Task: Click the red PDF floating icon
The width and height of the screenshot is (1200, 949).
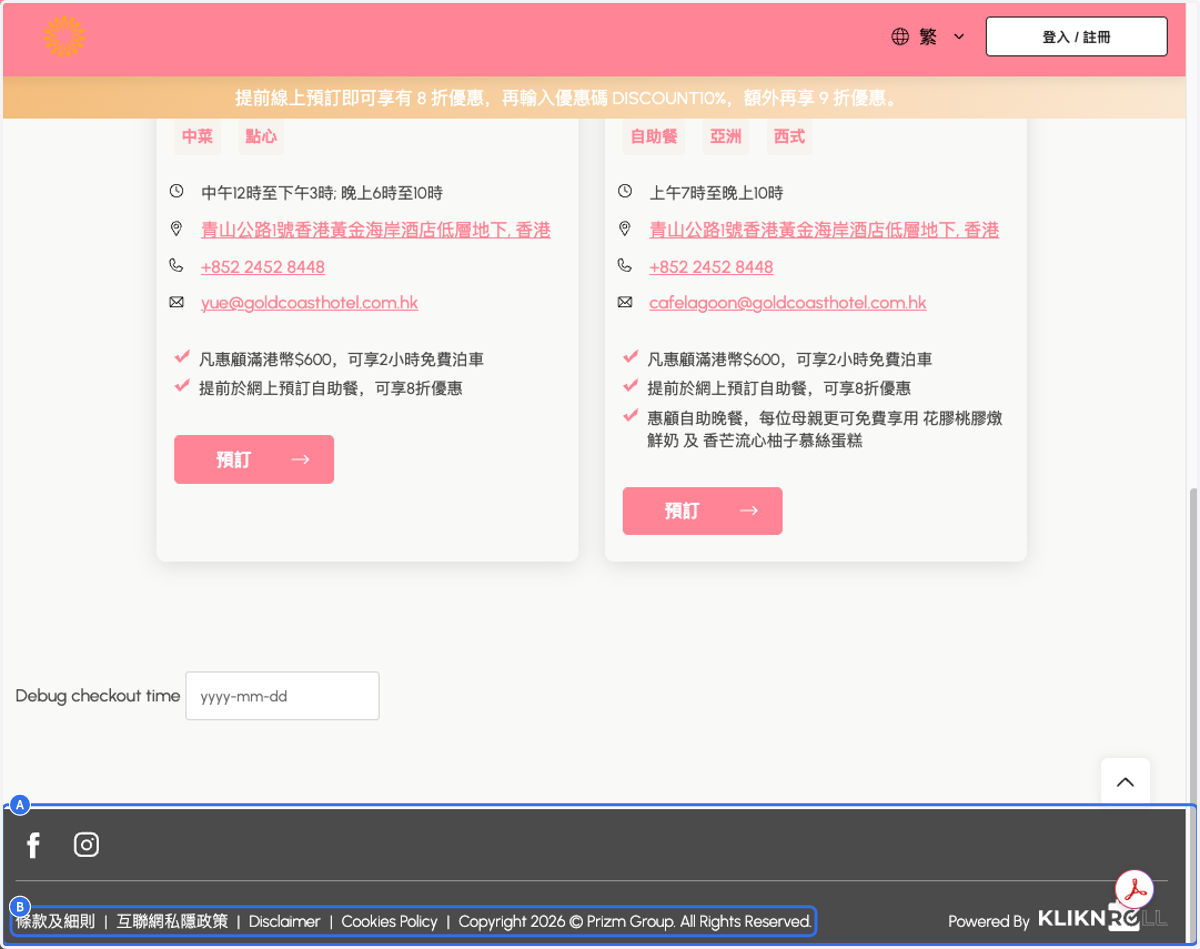Action: coord(1135,888)
